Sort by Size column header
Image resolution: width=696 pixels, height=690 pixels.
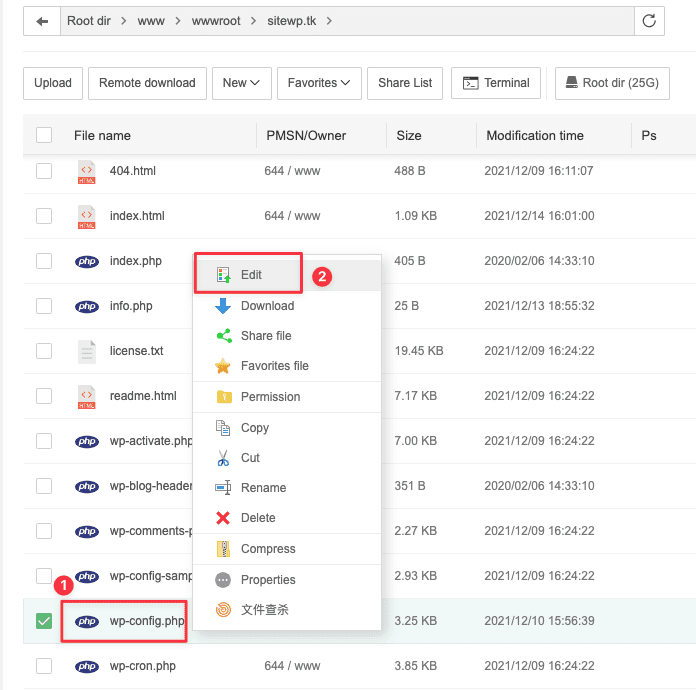click(x=409, y=135)
